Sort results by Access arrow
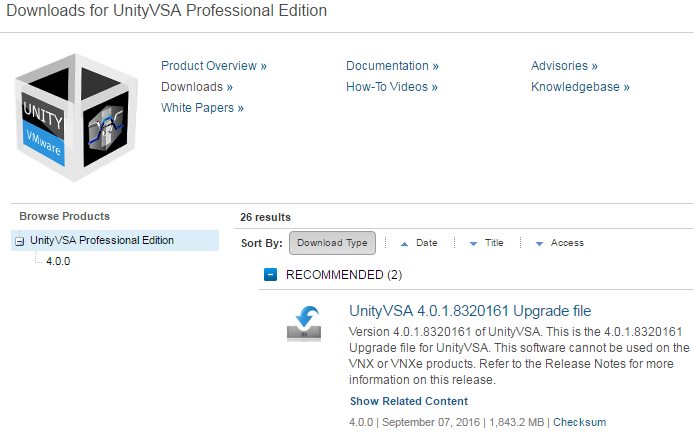694x437 pixels. point(539,243)
